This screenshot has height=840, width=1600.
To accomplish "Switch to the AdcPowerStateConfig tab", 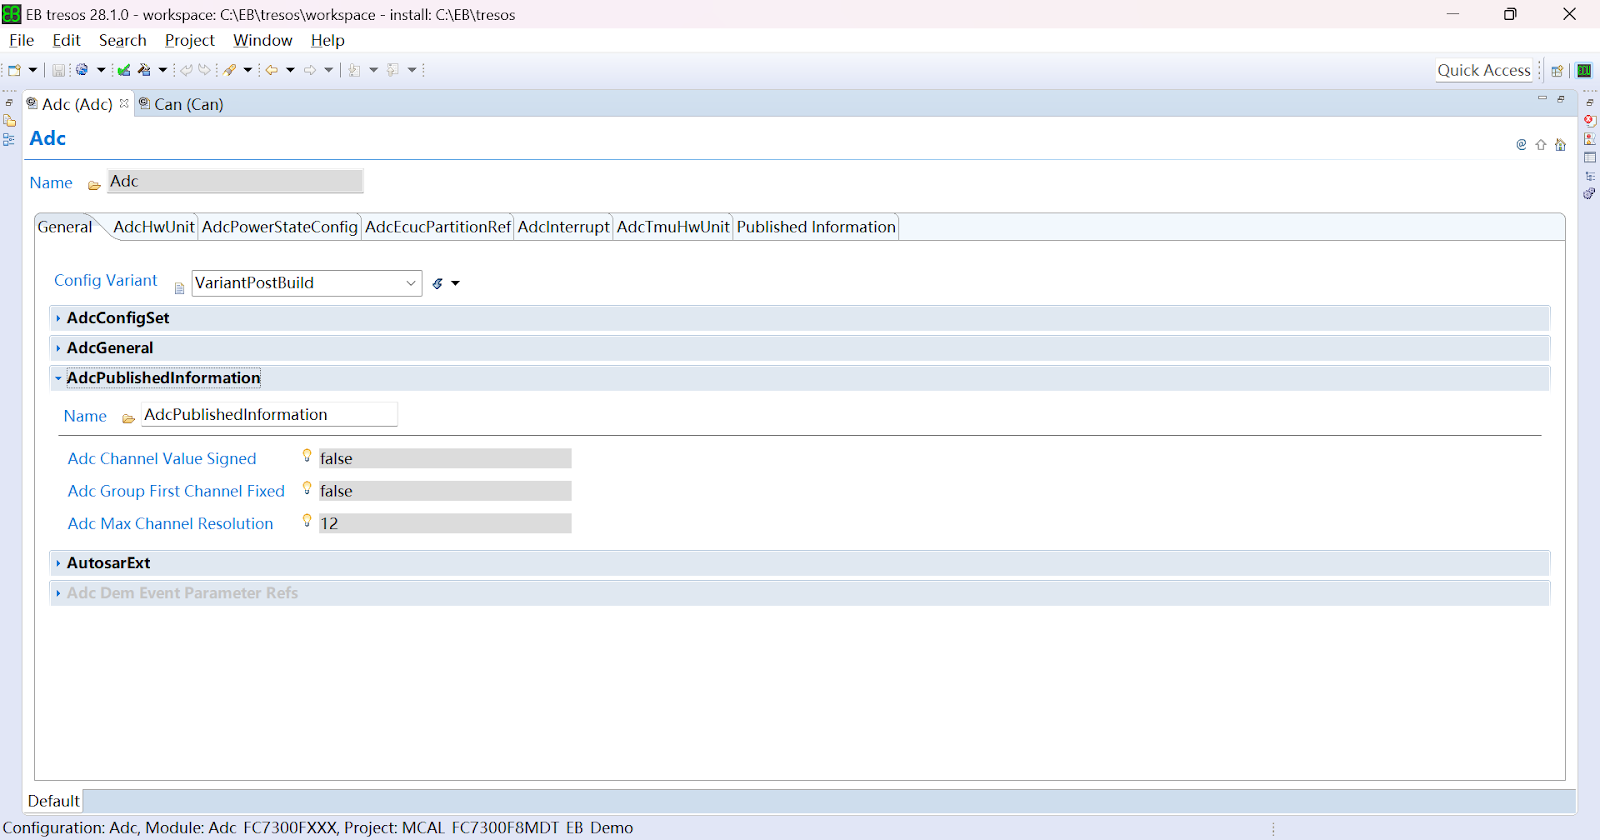I will click(x=279, y=227).
